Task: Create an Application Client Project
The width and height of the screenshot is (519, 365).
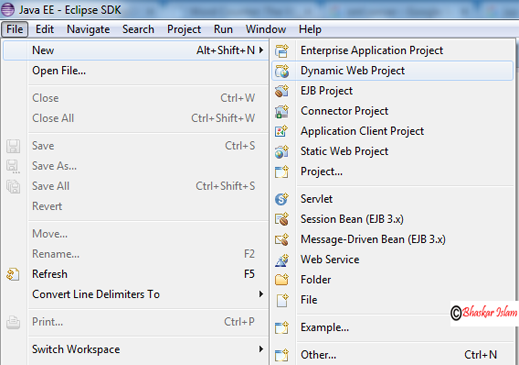Action: point(392,131)
